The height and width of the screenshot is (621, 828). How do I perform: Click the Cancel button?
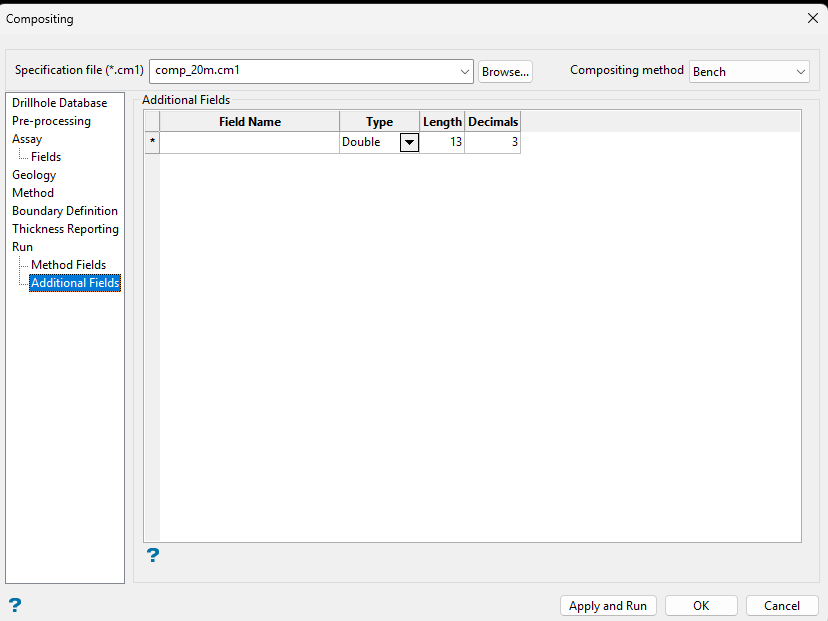tap(782, 606)
